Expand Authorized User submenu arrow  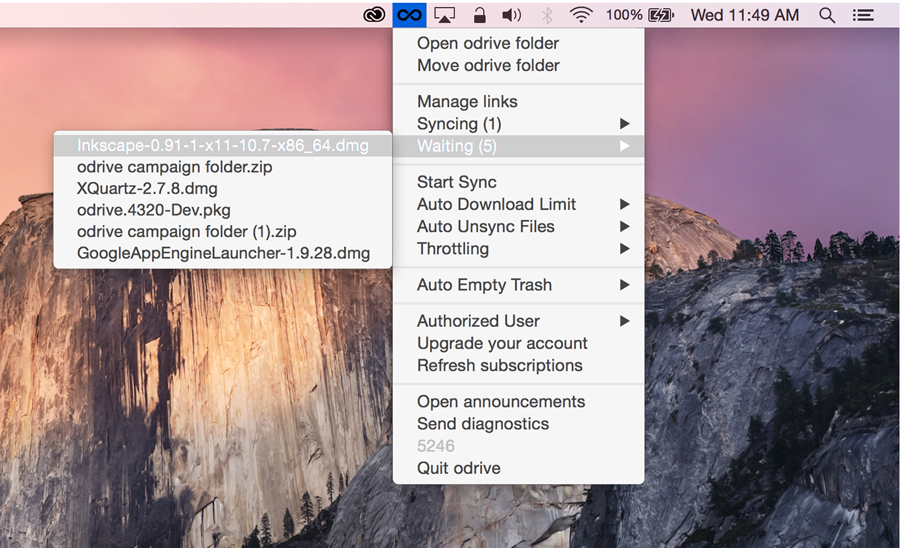(x=625, y=321)
